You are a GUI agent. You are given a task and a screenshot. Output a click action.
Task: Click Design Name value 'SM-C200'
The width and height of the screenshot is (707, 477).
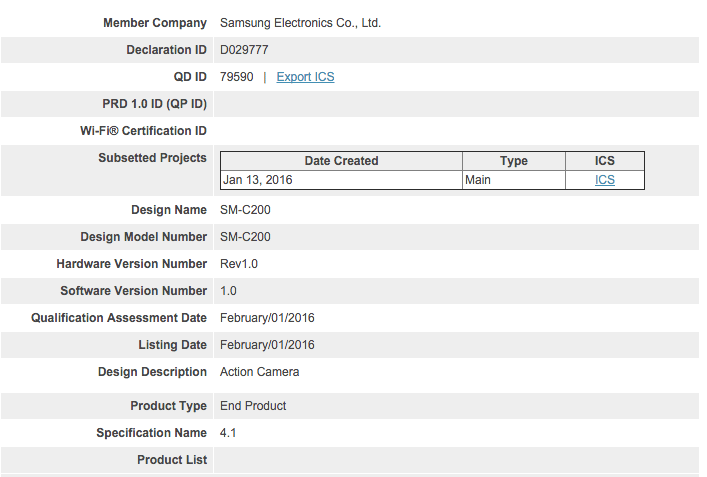coord(245,210)
